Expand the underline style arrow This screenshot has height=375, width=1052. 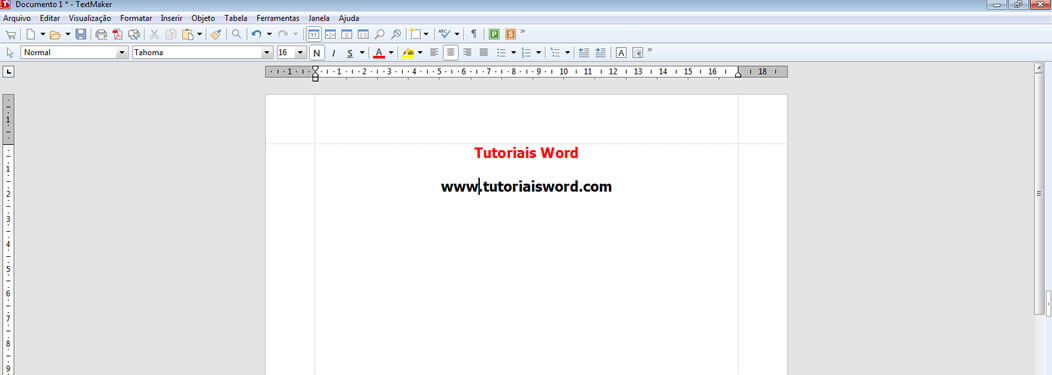point(362,52)
